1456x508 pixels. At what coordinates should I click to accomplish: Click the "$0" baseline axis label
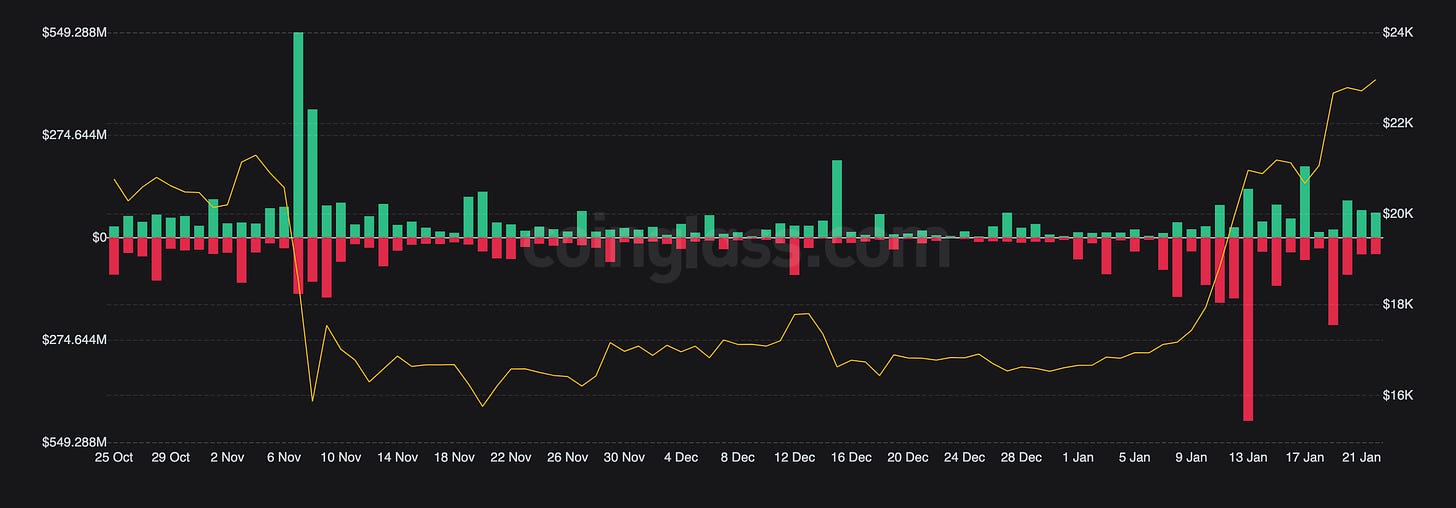[x=99, y=238]
